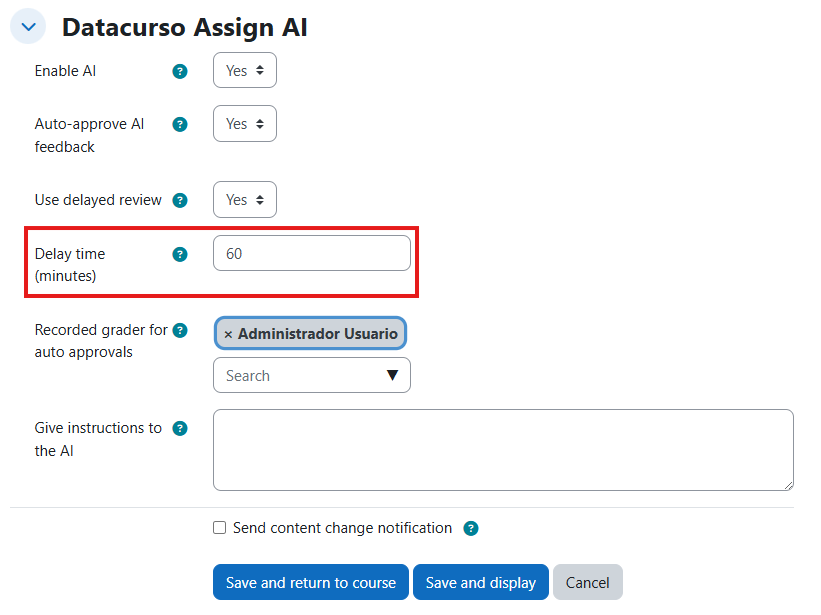Viewport: 821px width, 615px height.
Task: Click help icon next to Enable AI
Action: coord(180,71)
